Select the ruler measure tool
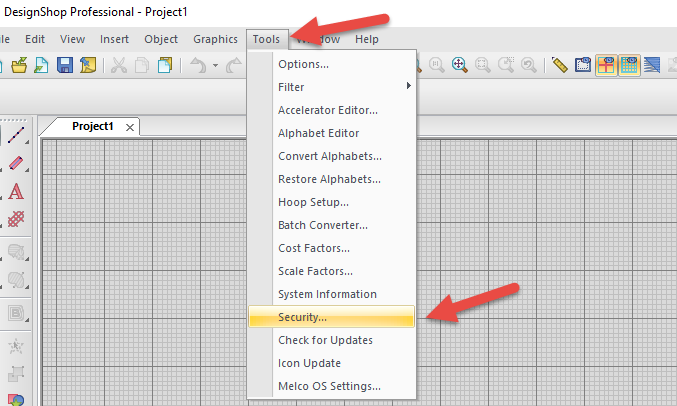Screen dimensions: 677x406 pyautogui.click(x=560, y=66)
